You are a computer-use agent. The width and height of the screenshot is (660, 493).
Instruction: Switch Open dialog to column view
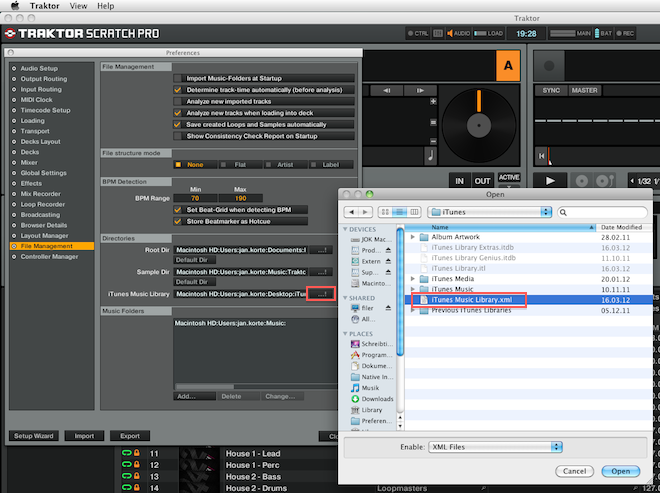[414, 212]
